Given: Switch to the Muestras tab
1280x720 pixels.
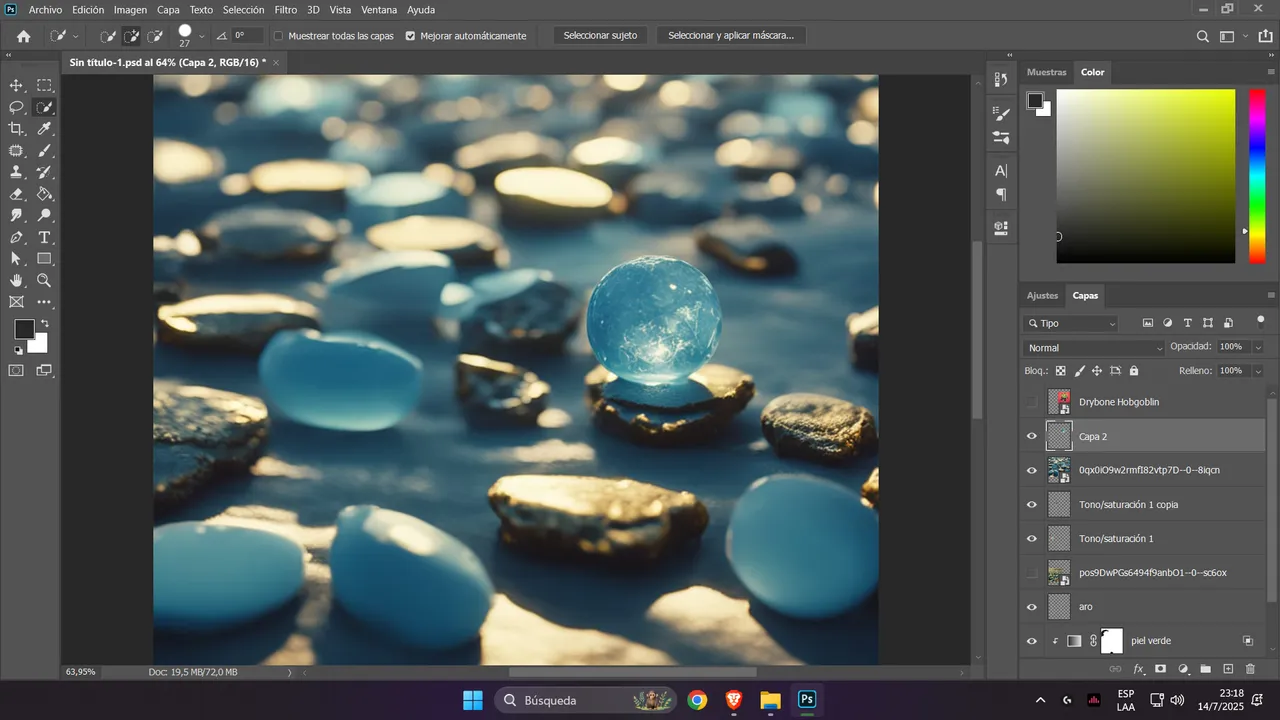Looking at the screenshot, I should 1046,72.
